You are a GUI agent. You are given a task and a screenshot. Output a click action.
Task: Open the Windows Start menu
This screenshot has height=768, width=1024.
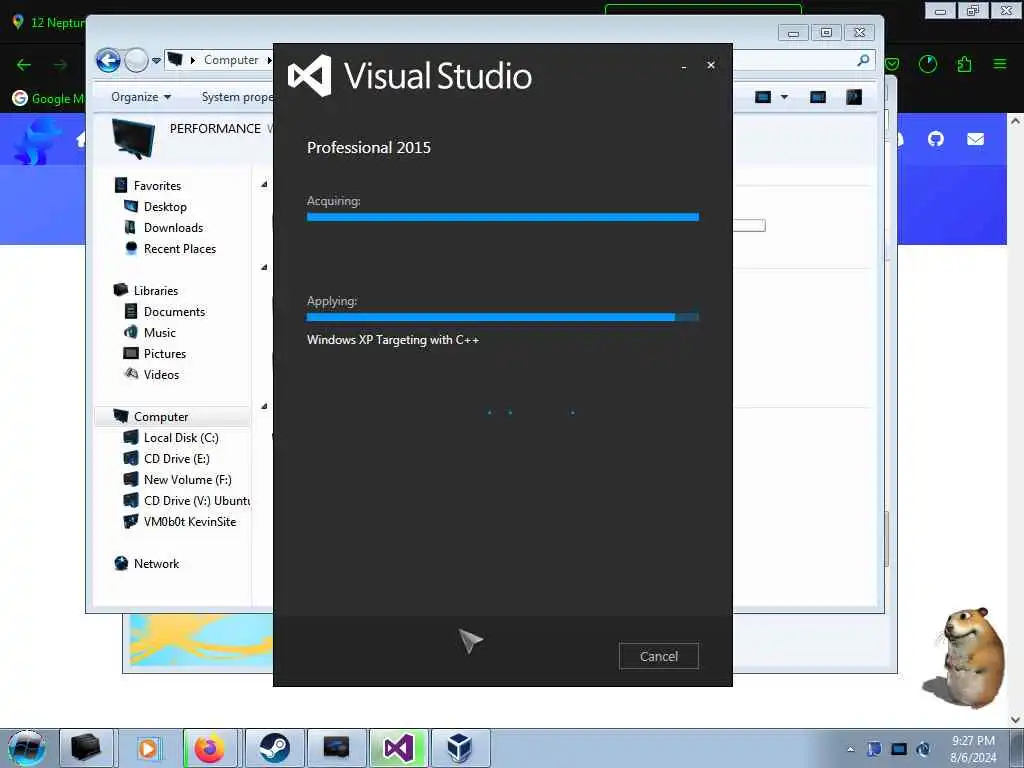click(25, 748)
